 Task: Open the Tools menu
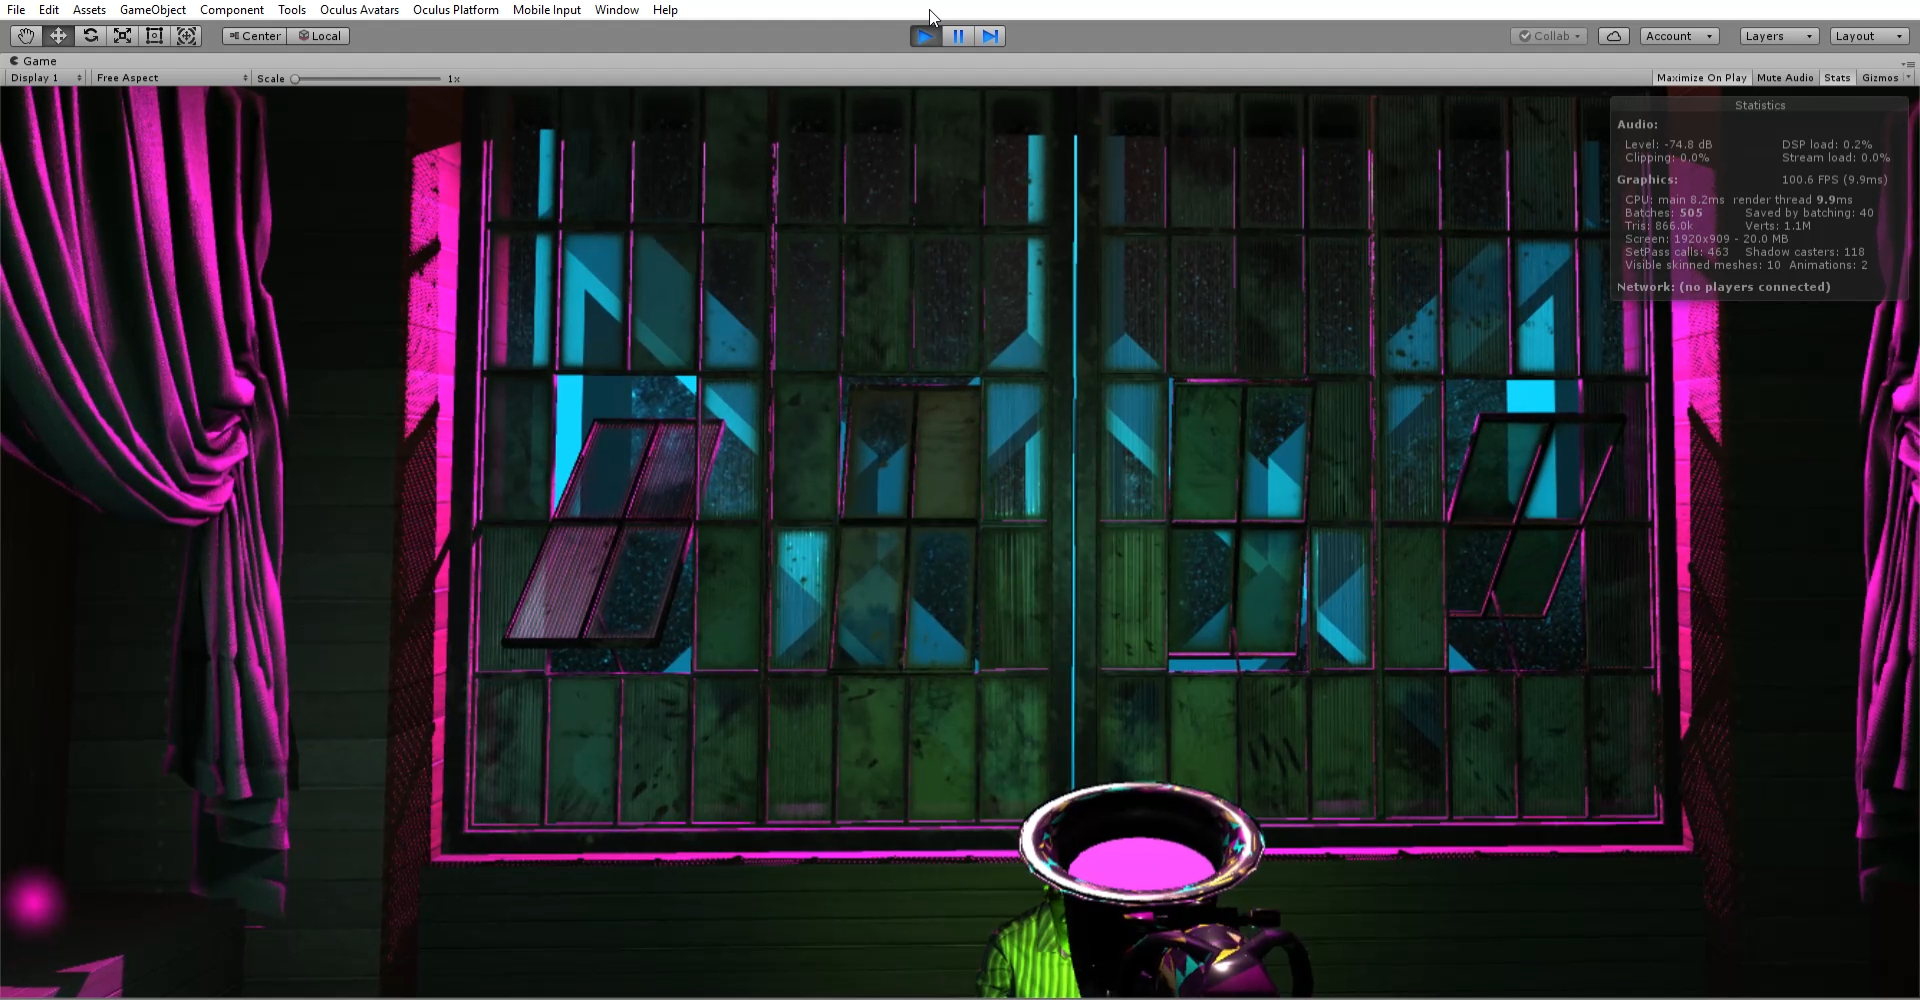pyautogui.click(x=292, y=10)
